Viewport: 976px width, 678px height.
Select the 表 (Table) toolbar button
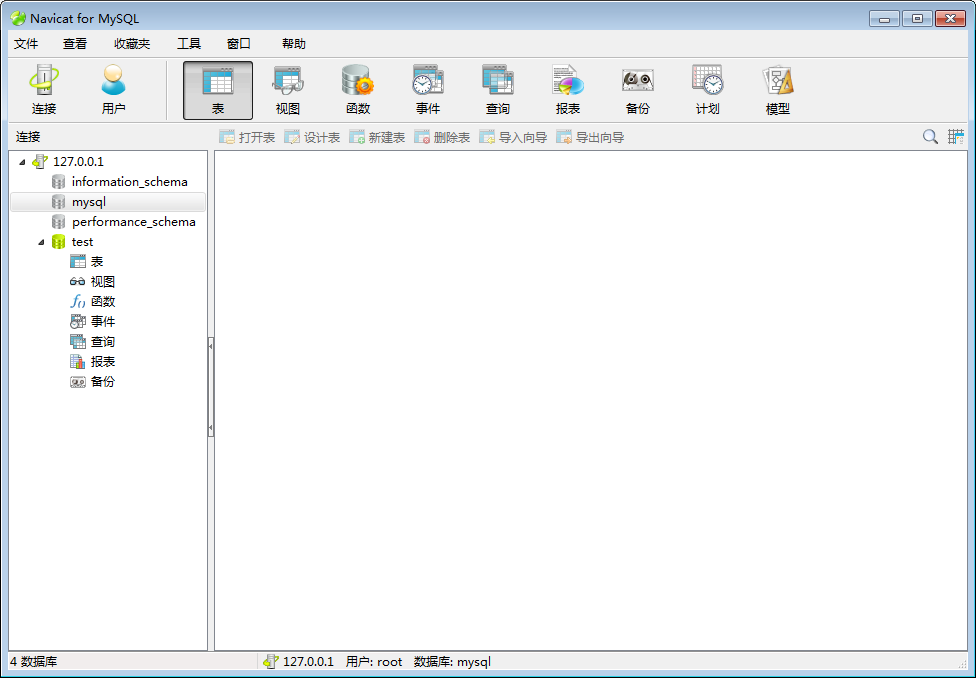[x=218, y=90]
